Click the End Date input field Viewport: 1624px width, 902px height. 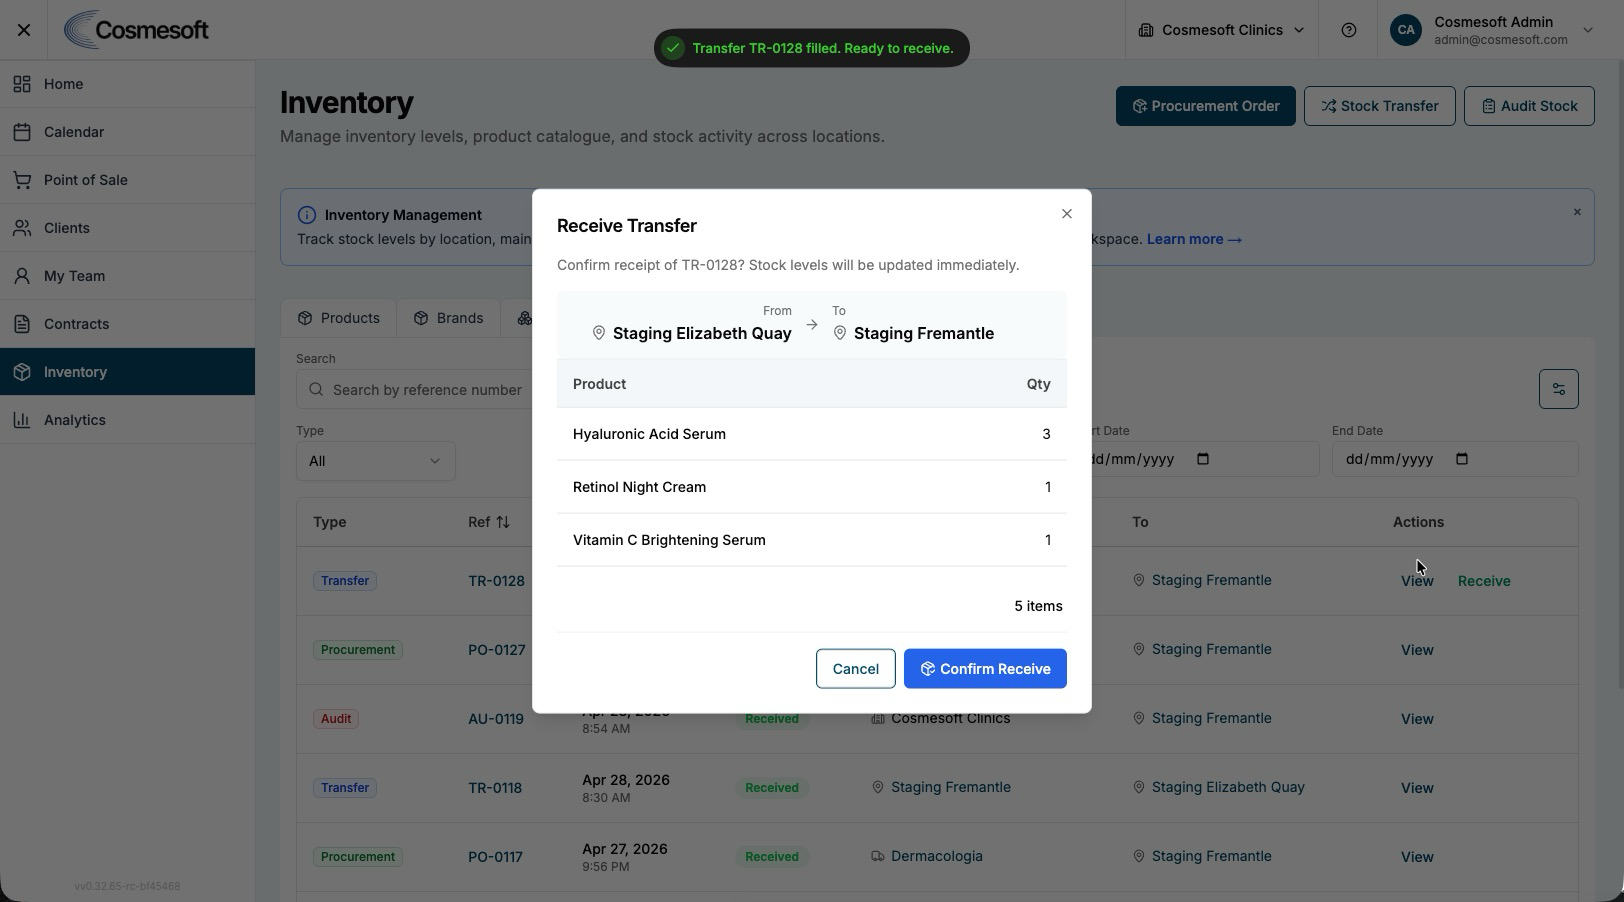click(1455, 459)
